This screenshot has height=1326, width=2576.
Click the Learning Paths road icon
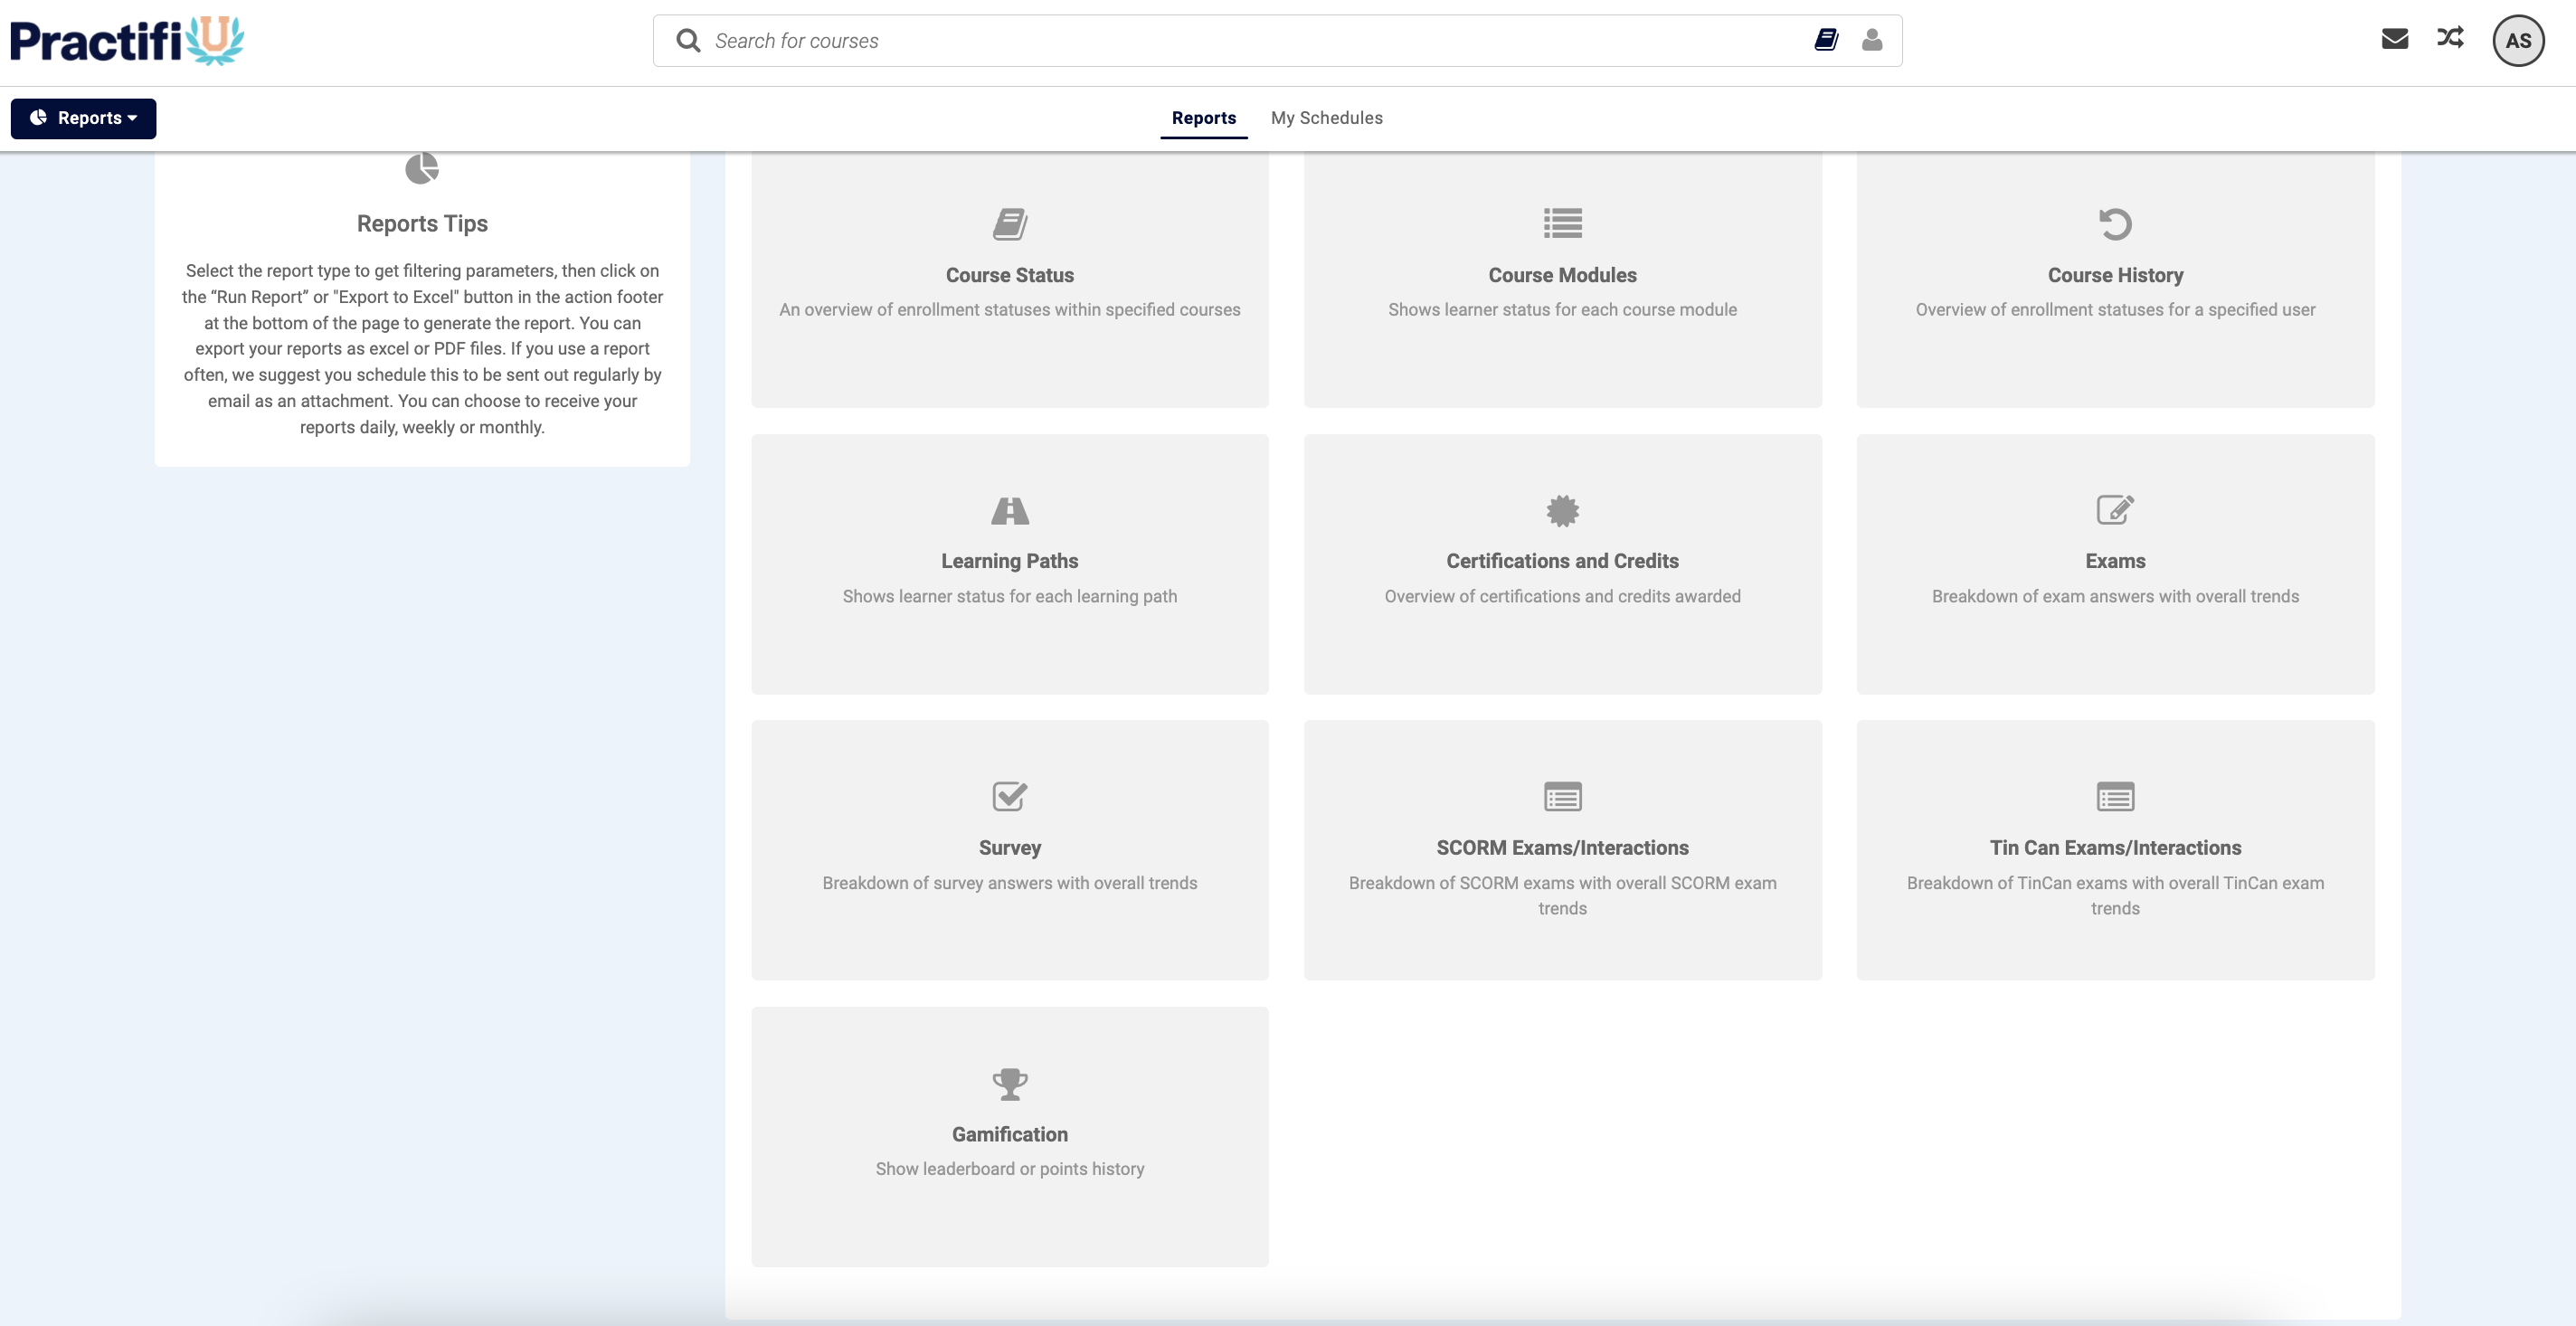click(x=1010, y=511)
